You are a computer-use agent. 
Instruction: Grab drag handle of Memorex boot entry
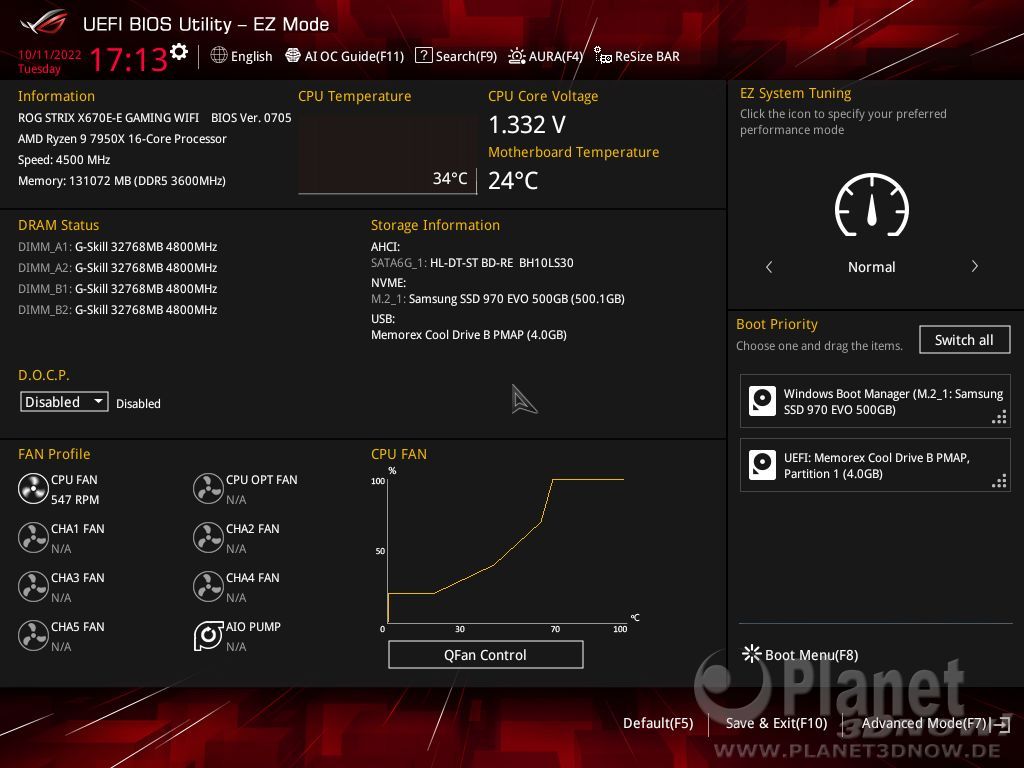999,481
